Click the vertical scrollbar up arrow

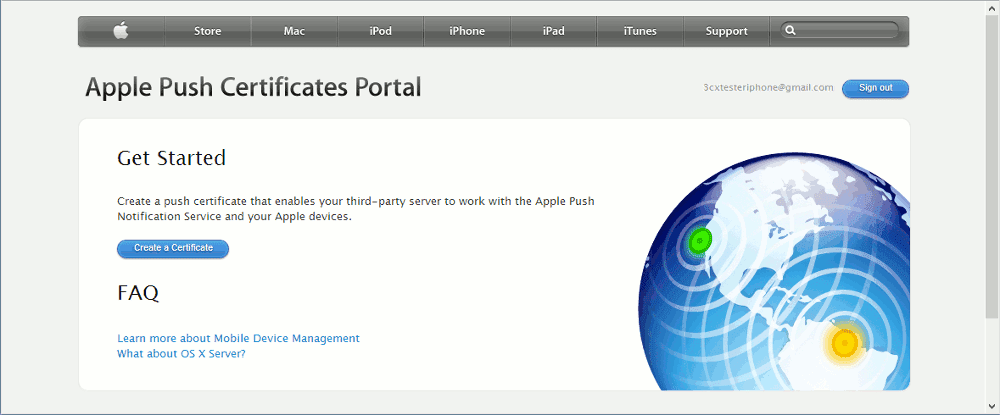(993, 9)
